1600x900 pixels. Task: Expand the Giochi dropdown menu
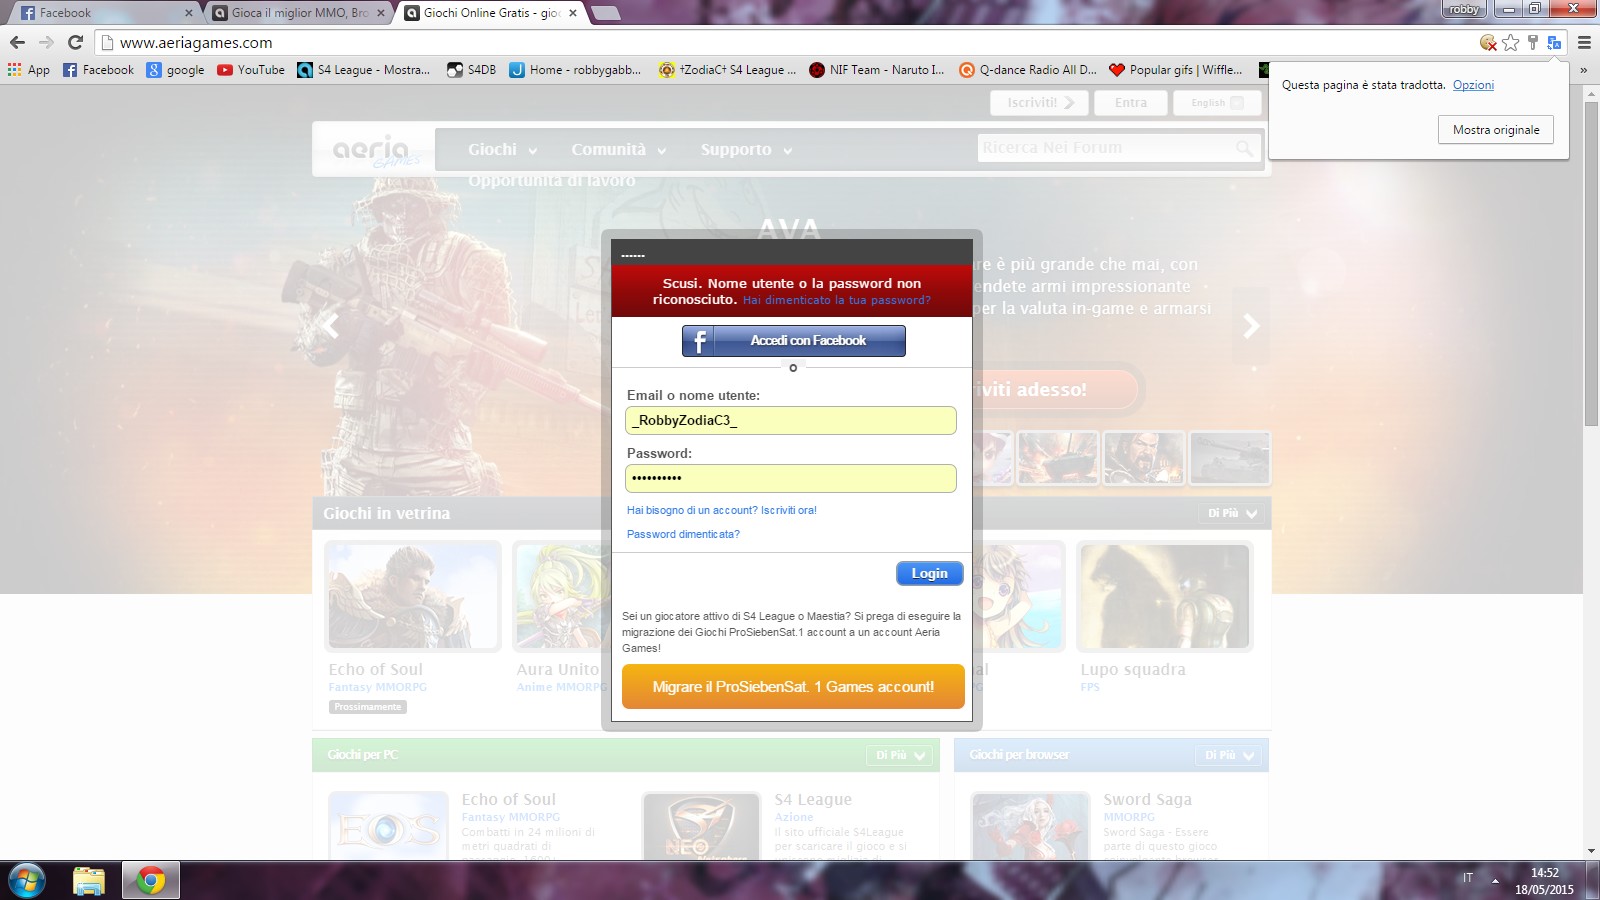pyautogui.click(x=503, y=150)
